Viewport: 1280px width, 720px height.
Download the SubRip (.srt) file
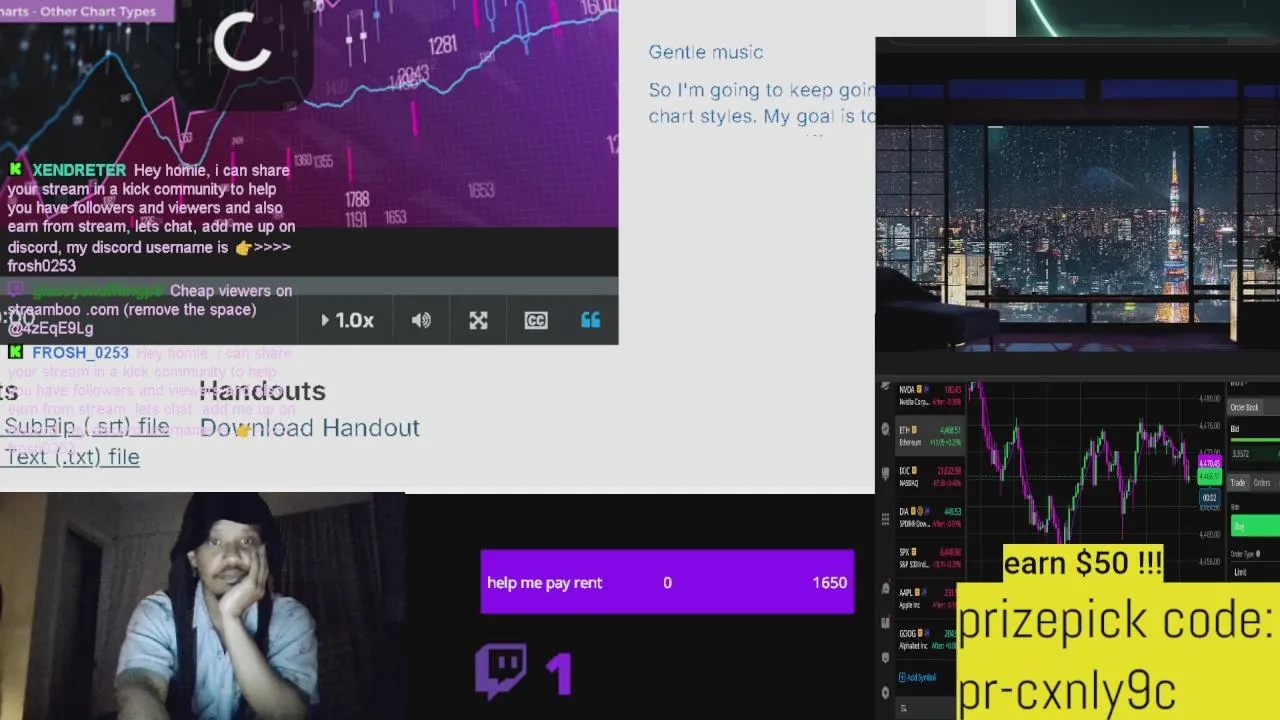(x=86, y=426)
